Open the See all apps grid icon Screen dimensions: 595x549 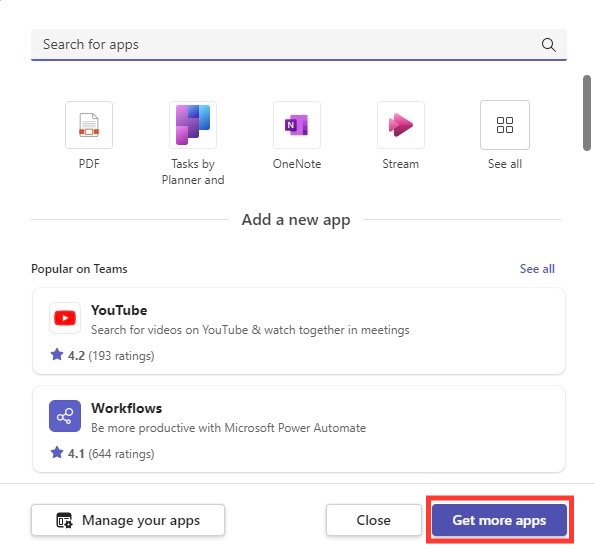(505, 125)
